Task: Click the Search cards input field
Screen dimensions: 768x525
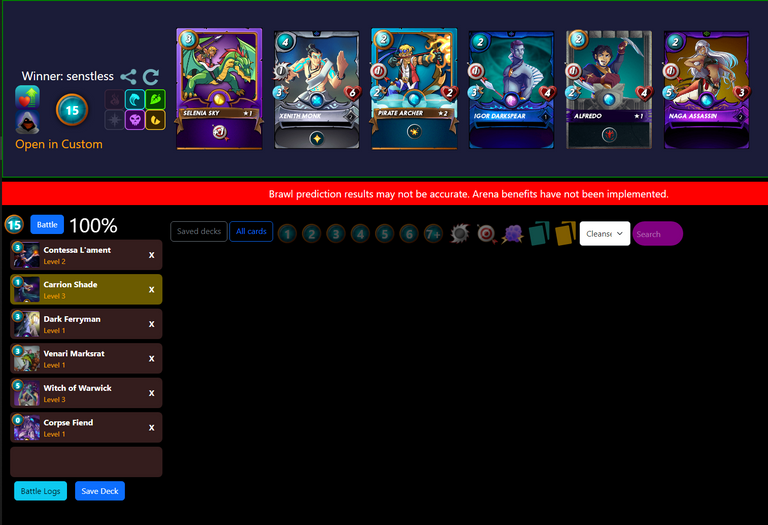Action: click(x=658, y=234)
